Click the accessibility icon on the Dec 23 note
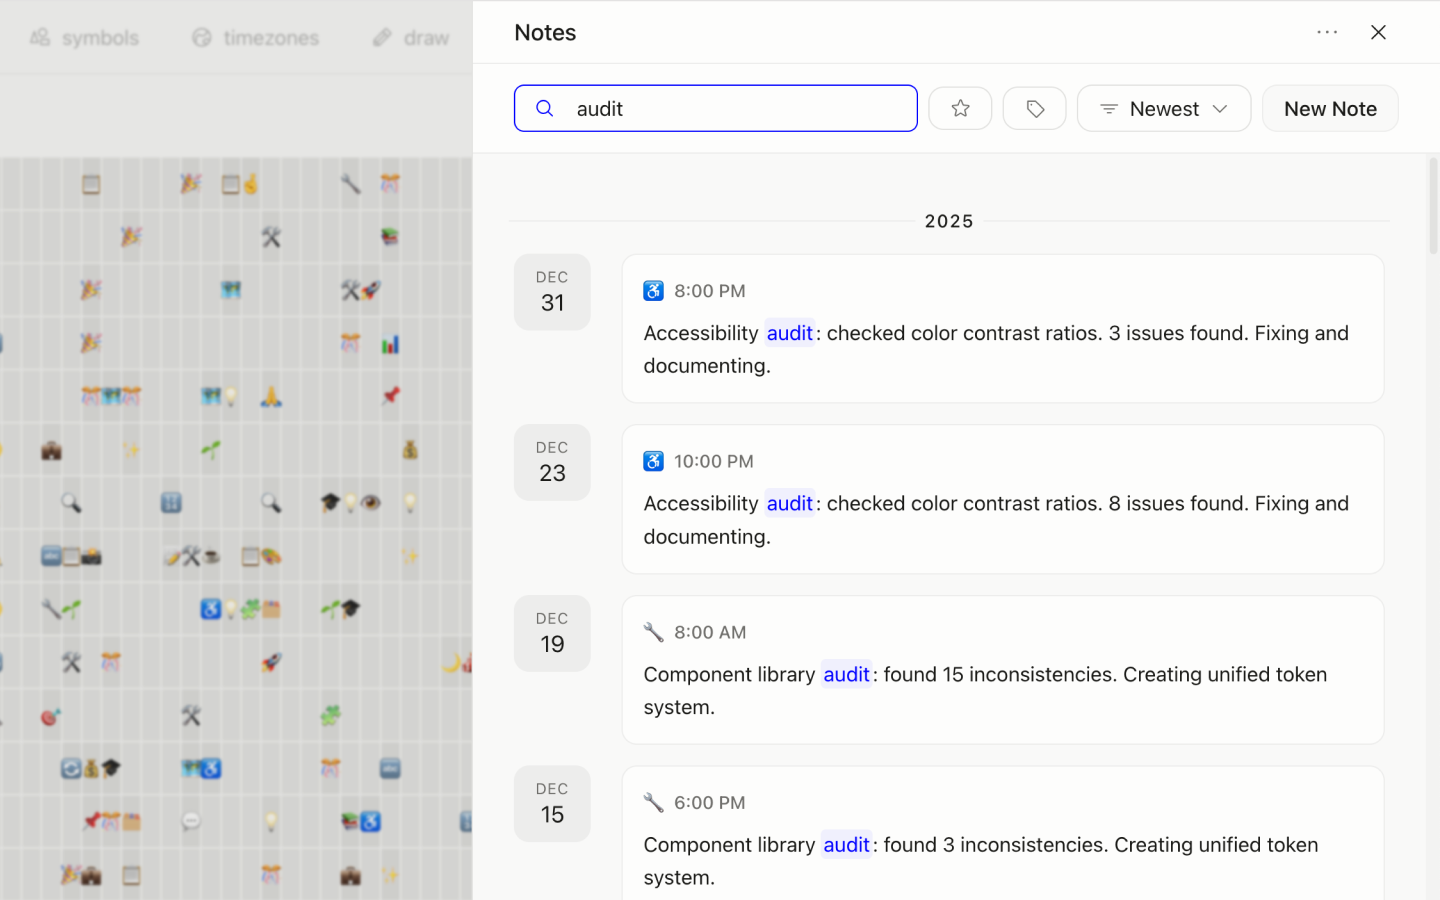The height and width of the screenshot is (900, 1440). click(653, 461)
